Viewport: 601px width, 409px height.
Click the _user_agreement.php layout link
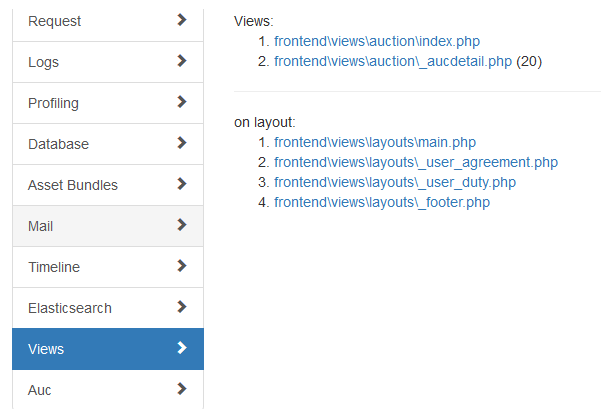click(x=415, y=162)
